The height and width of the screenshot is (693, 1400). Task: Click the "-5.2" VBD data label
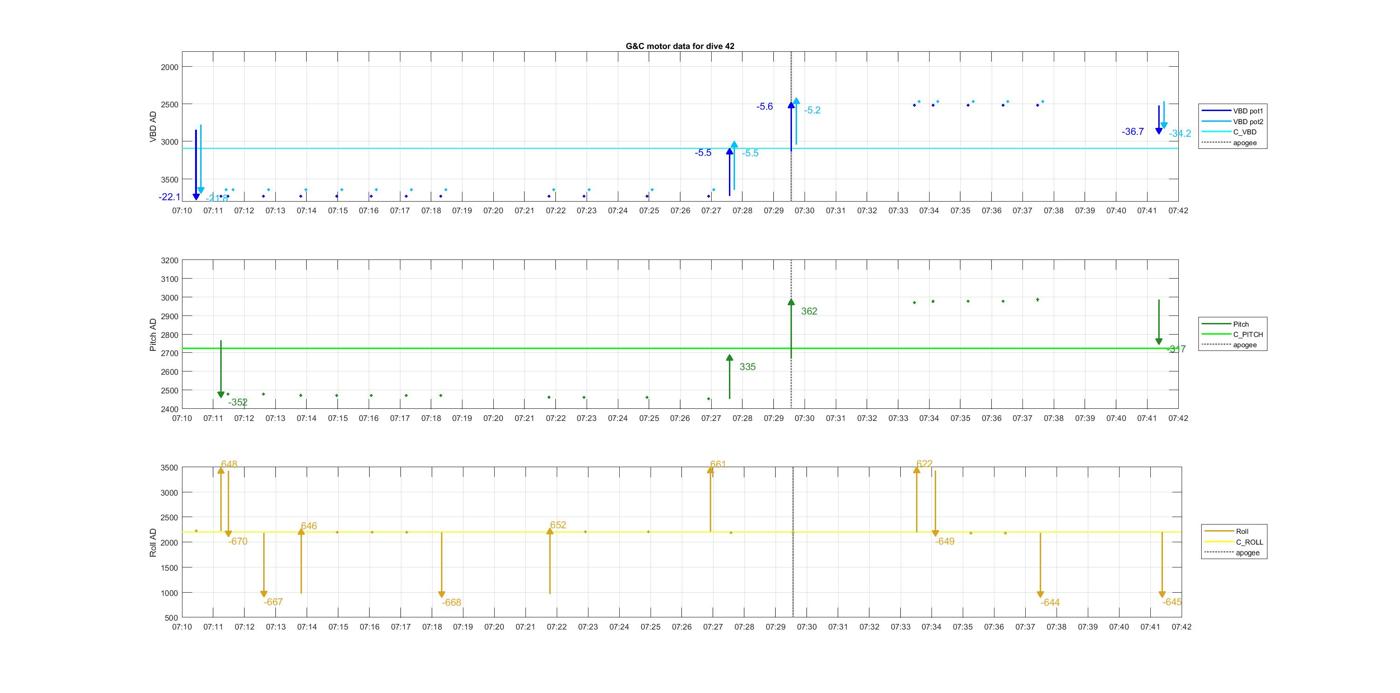pyautogui.click(x=812, y=110)
